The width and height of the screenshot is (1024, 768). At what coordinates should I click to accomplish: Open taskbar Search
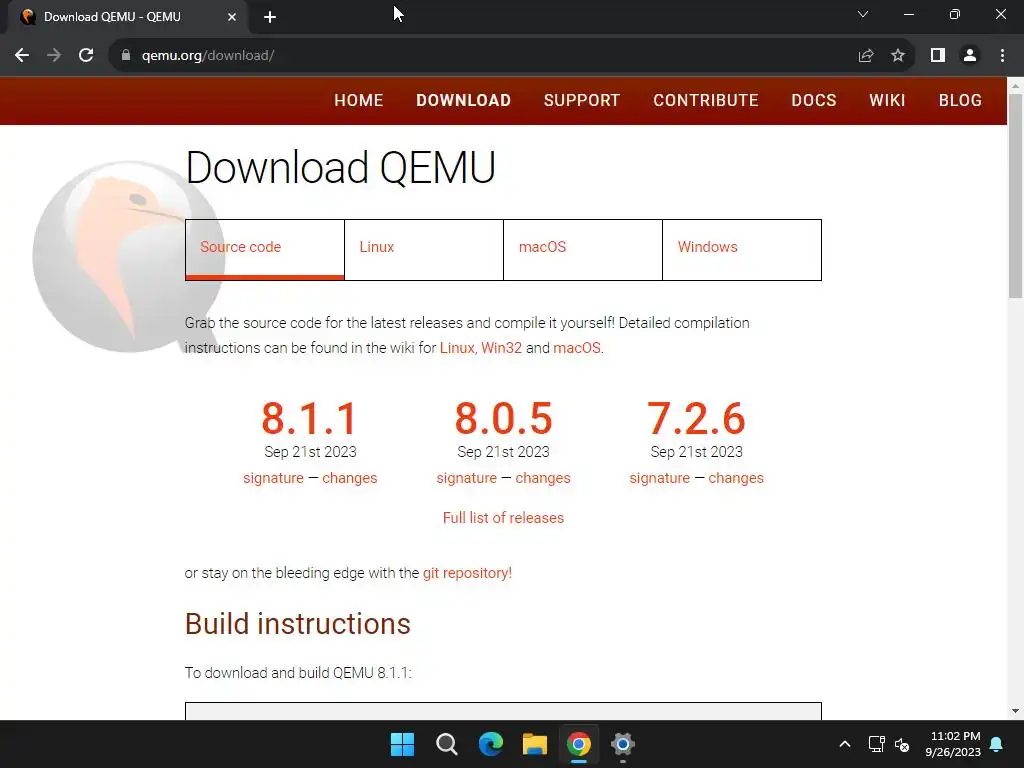[x=447, y=744]
